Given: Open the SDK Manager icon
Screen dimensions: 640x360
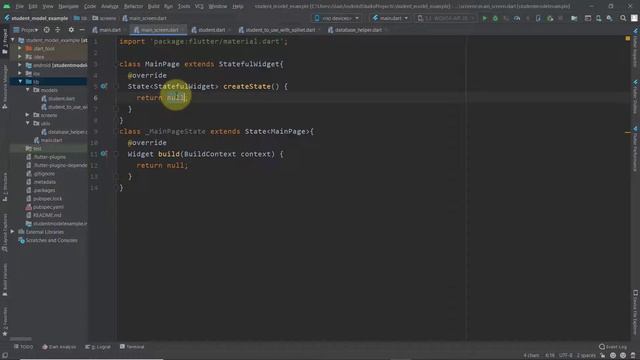Looking at the screenshot, I should click(609, 18).
